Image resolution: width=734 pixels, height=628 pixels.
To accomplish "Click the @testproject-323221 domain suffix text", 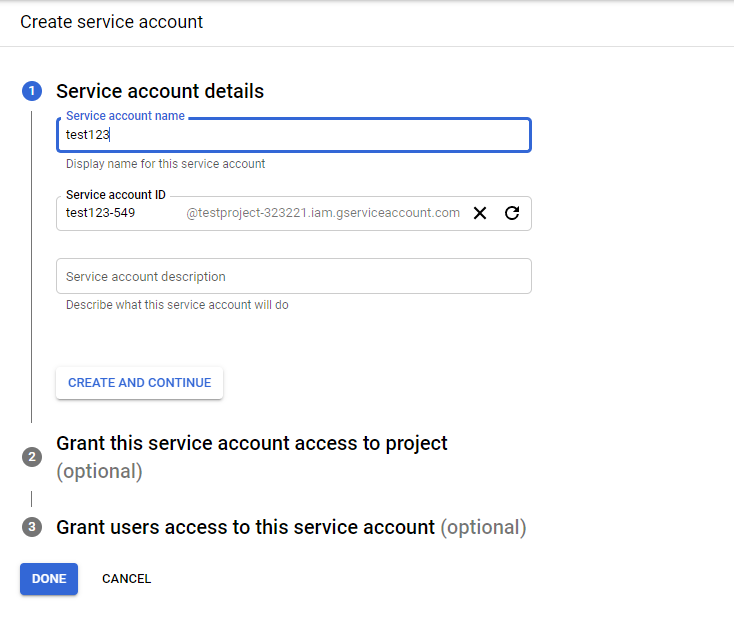I will (x=323, y=213).
